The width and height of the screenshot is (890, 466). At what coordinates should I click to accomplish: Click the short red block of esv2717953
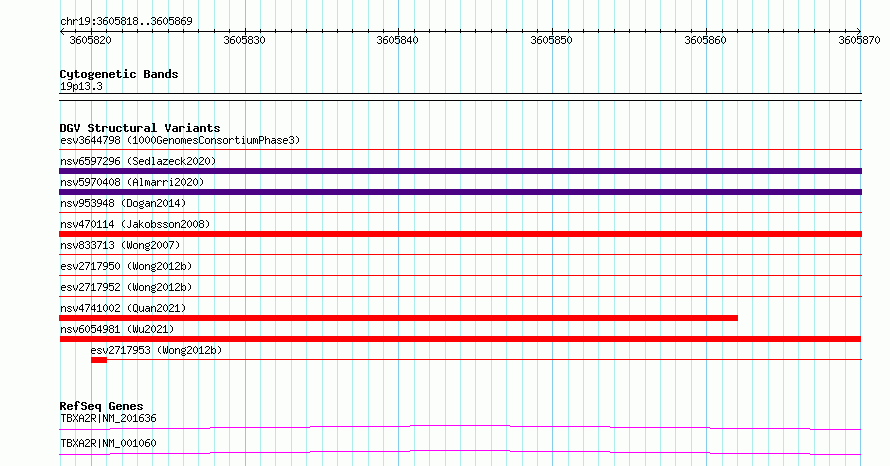[x=99, y=360]
